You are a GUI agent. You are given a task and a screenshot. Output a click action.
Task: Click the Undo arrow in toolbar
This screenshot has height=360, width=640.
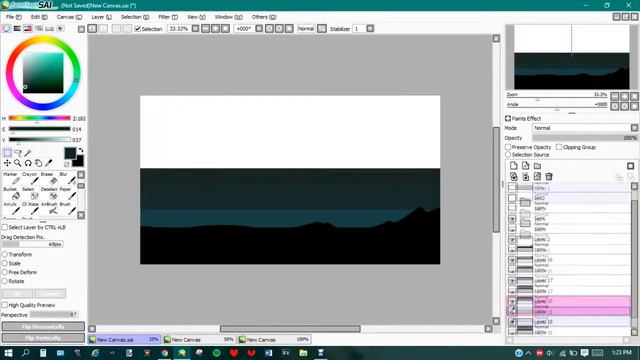(x=92, y=29)
